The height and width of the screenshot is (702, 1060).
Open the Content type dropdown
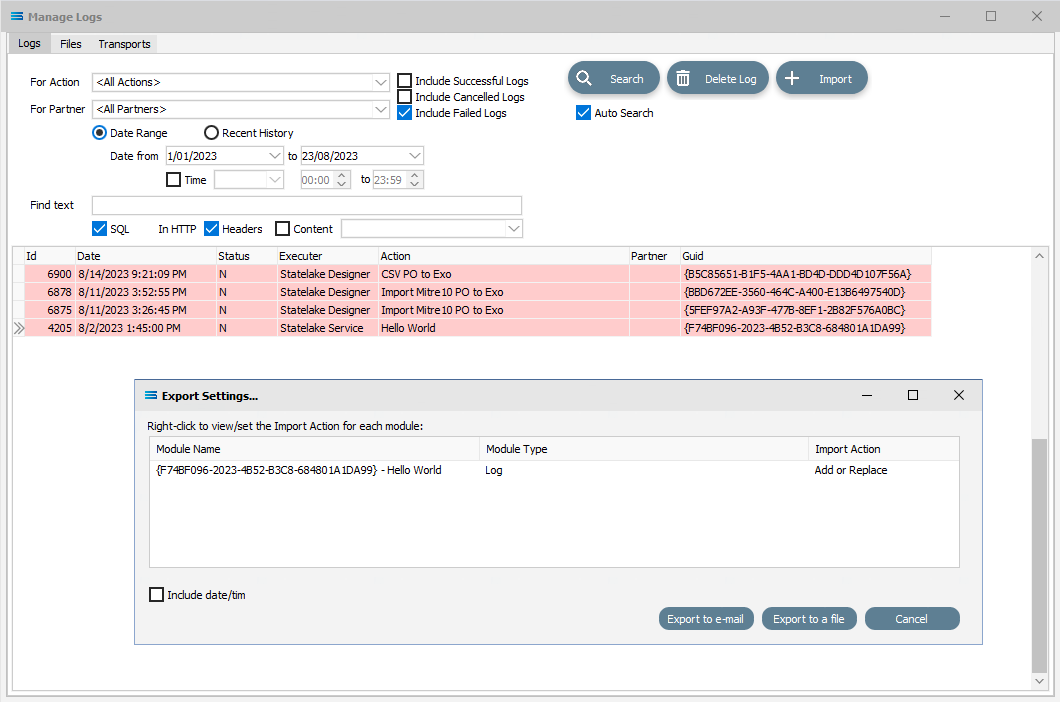pos(514,229)
